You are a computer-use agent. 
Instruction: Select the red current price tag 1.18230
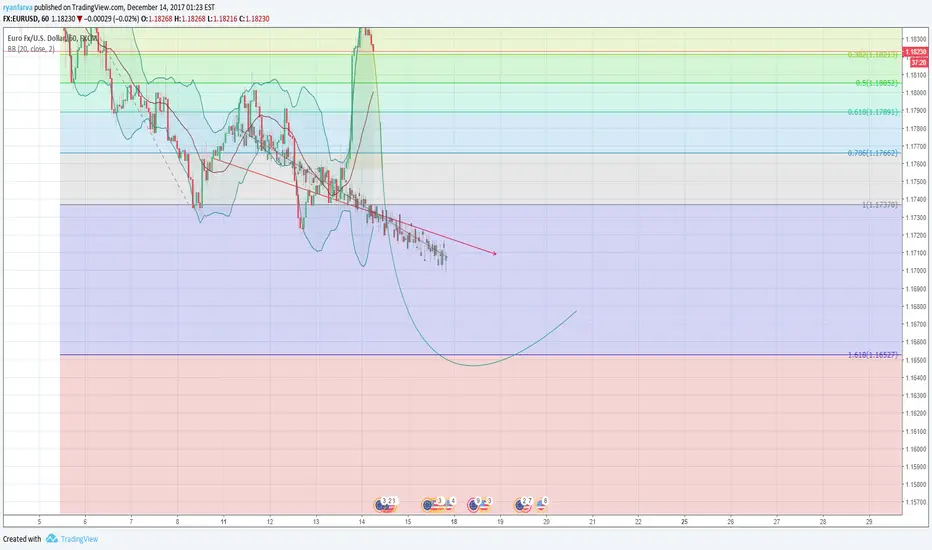point(915,52)
